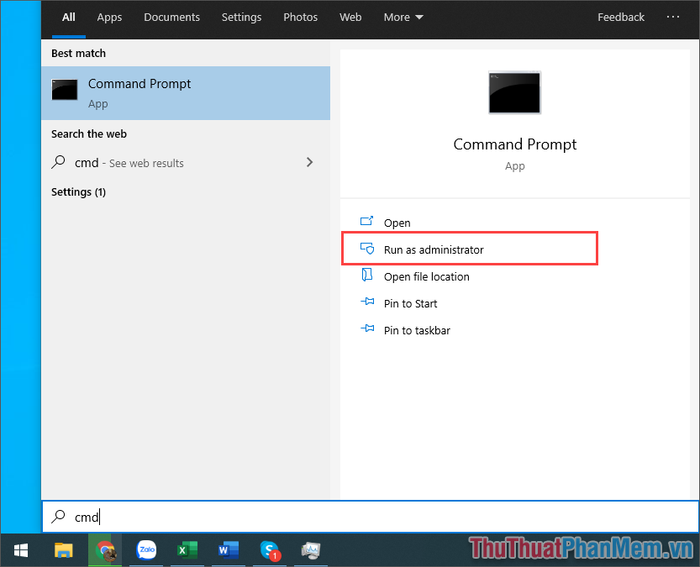The height and width of the screenshot is (567, 700).
Task: Click the Command Prompt icon in Best match
Action: [x=64, y=90]
